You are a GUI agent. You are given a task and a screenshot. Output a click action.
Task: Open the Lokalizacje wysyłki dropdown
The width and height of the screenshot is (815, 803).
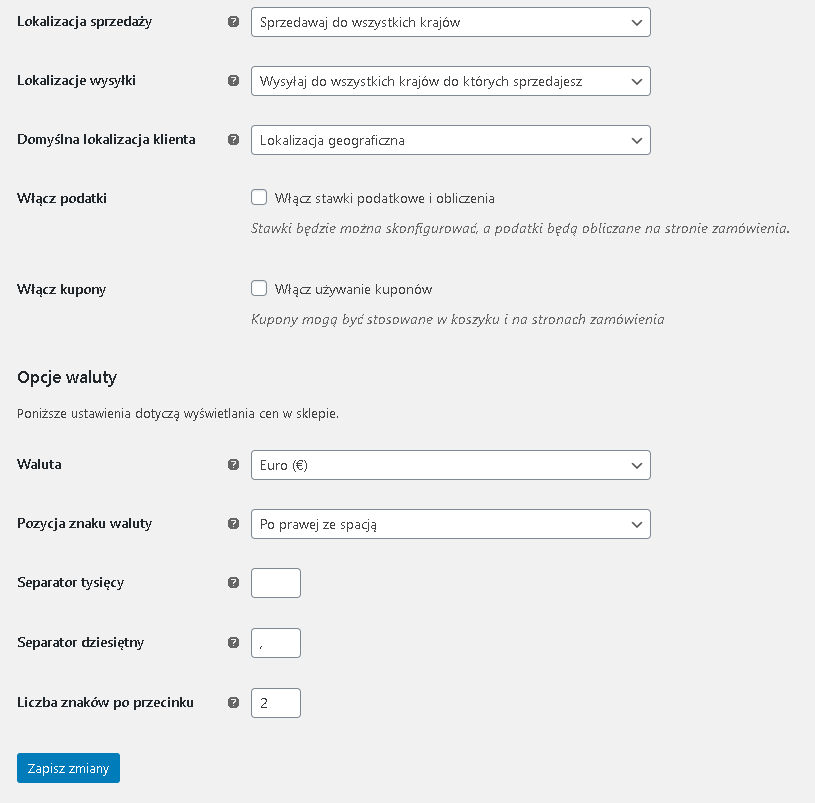(451, 81)
